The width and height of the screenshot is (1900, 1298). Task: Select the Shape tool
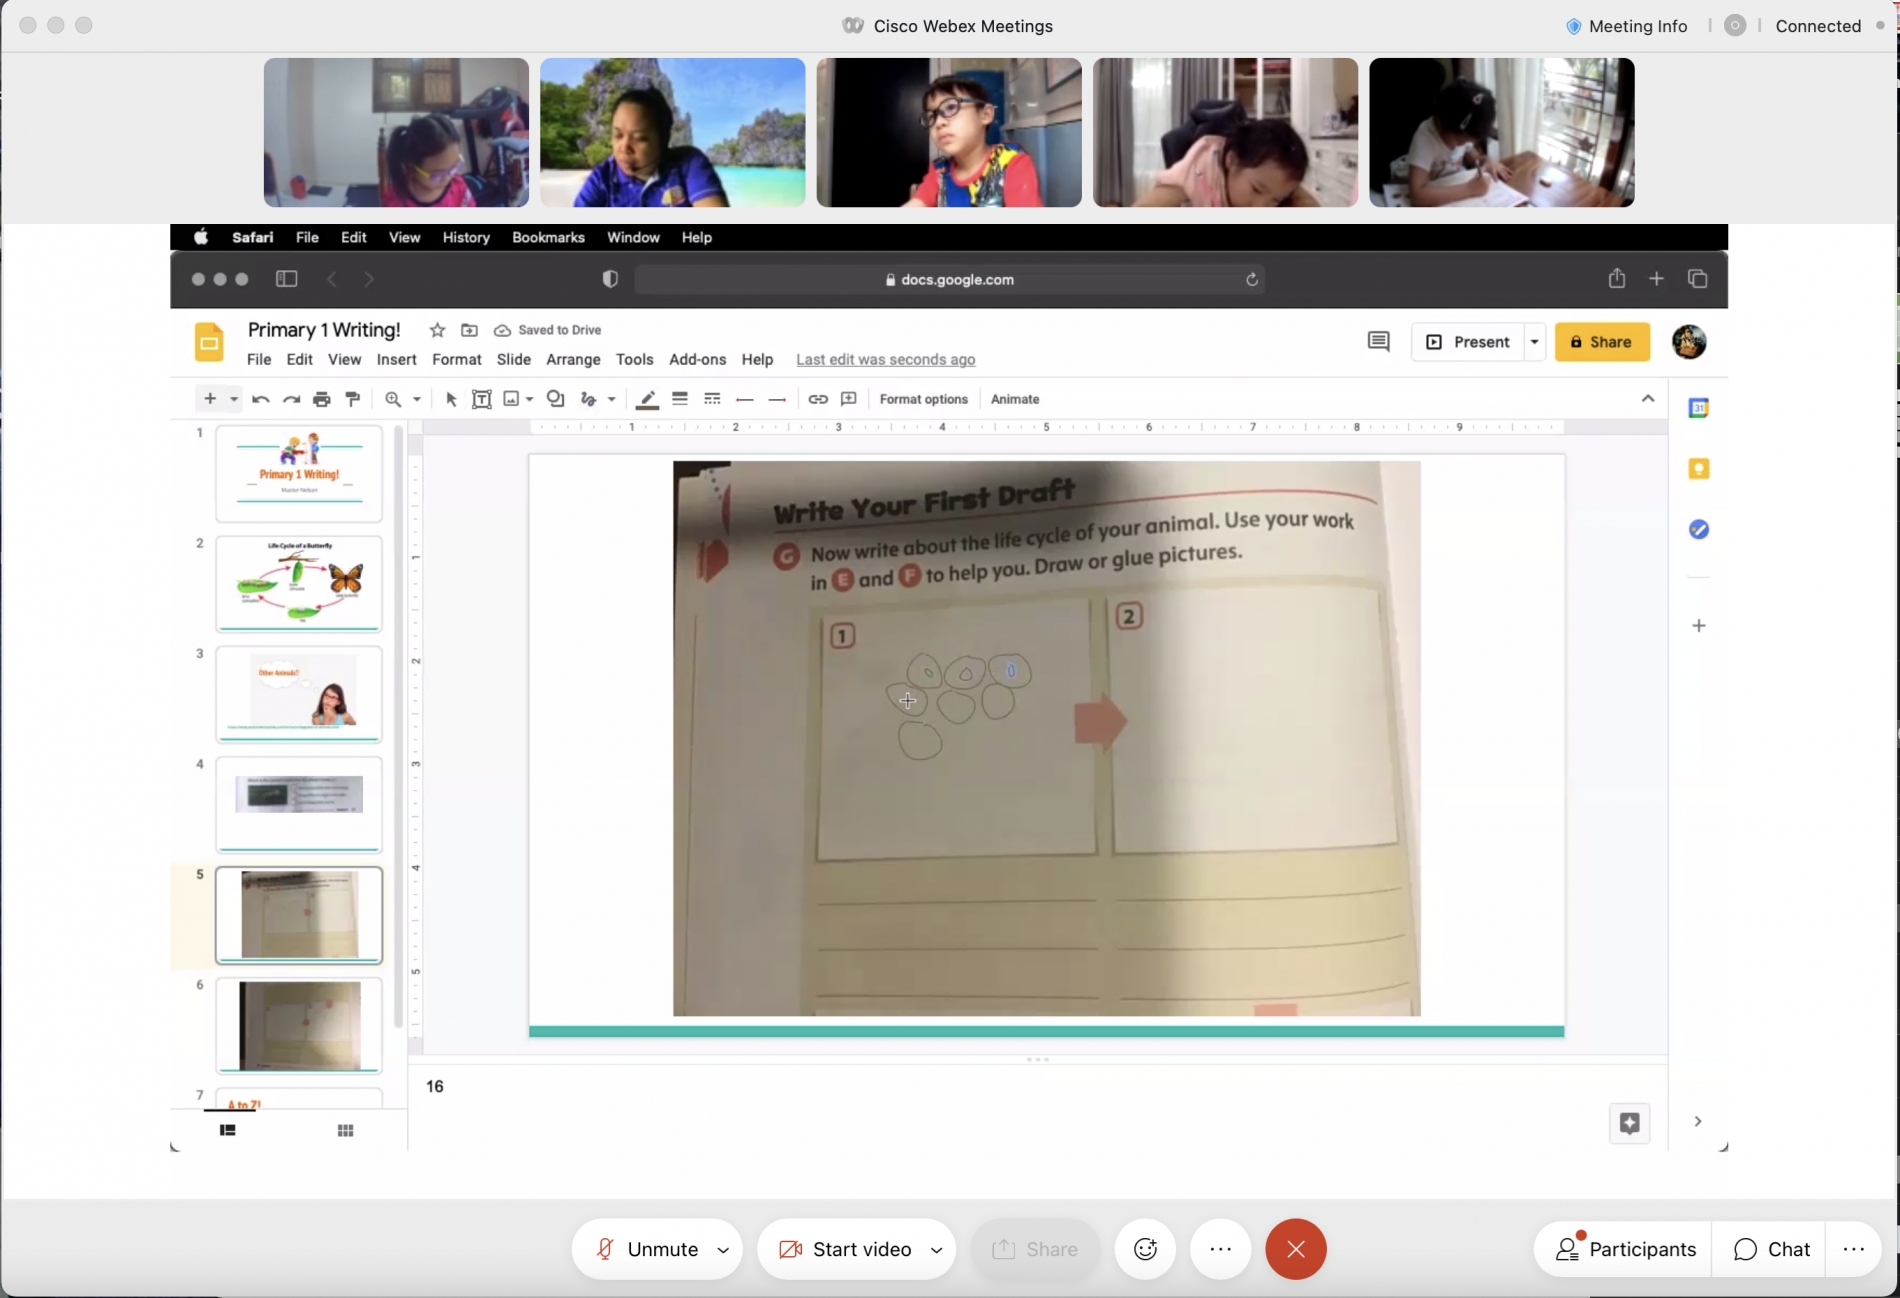click(x=556, y=399)
